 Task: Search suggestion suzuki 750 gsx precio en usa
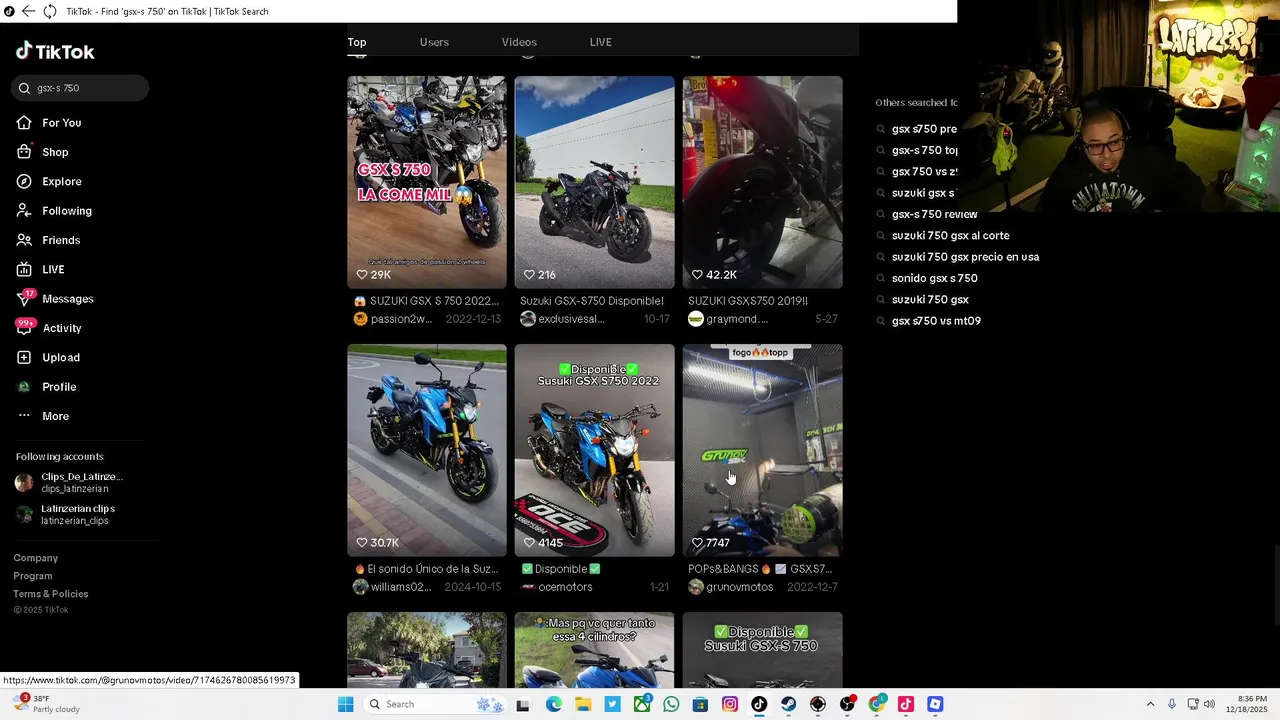point(965,257)
